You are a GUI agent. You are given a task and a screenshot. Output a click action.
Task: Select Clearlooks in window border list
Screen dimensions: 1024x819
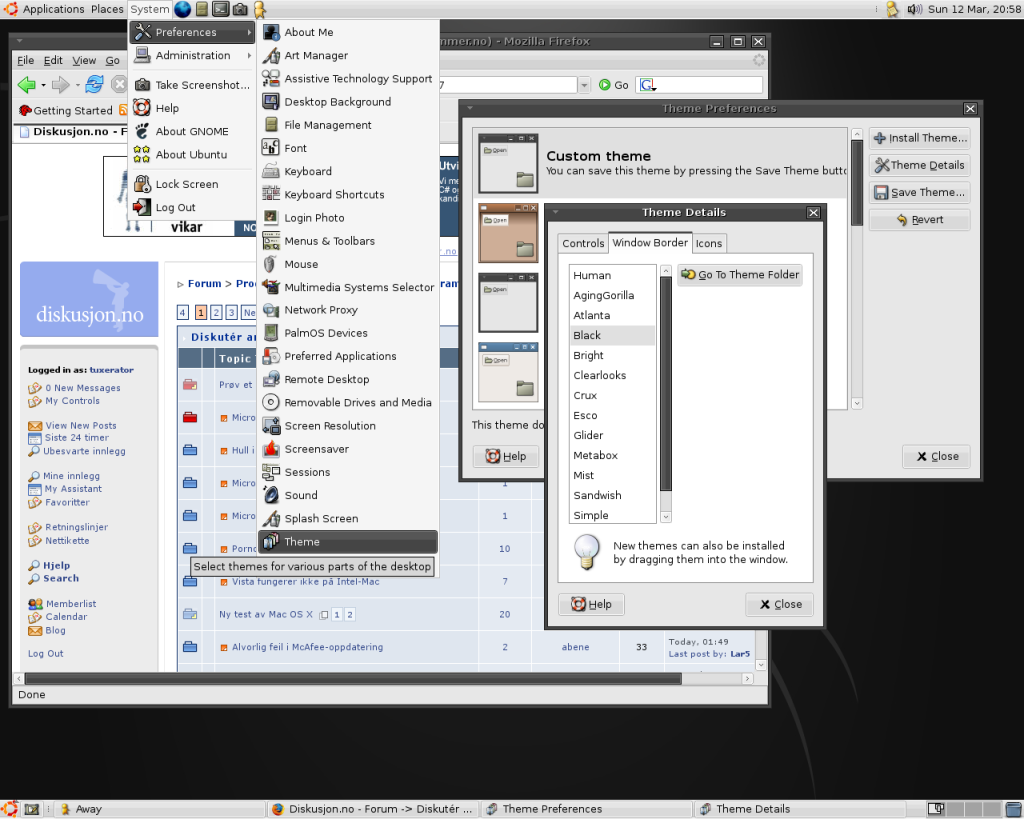(612, 376)
